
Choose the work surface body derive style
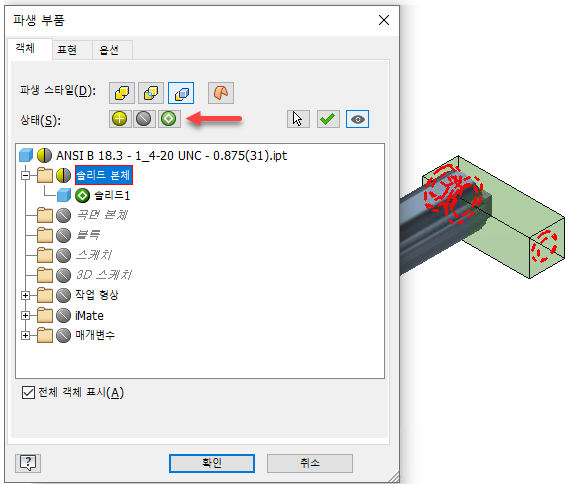pos(221,93)
